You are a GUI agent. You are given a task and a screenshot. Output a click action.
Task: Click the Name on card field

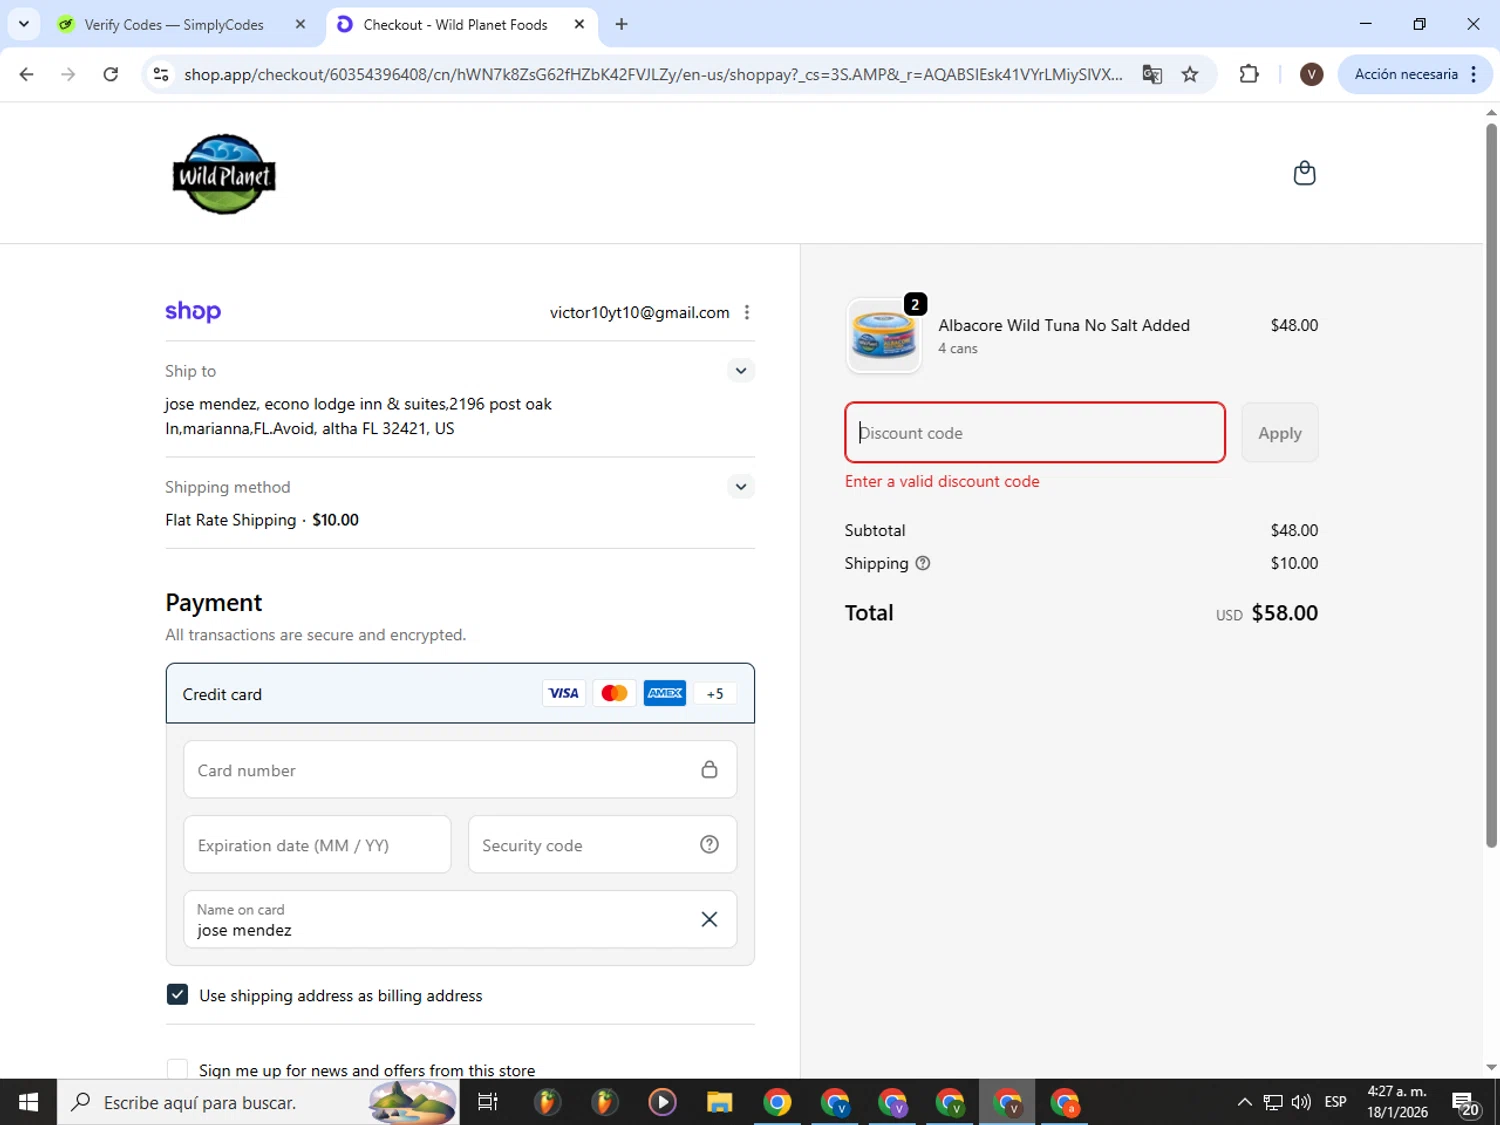click(460, 919)
